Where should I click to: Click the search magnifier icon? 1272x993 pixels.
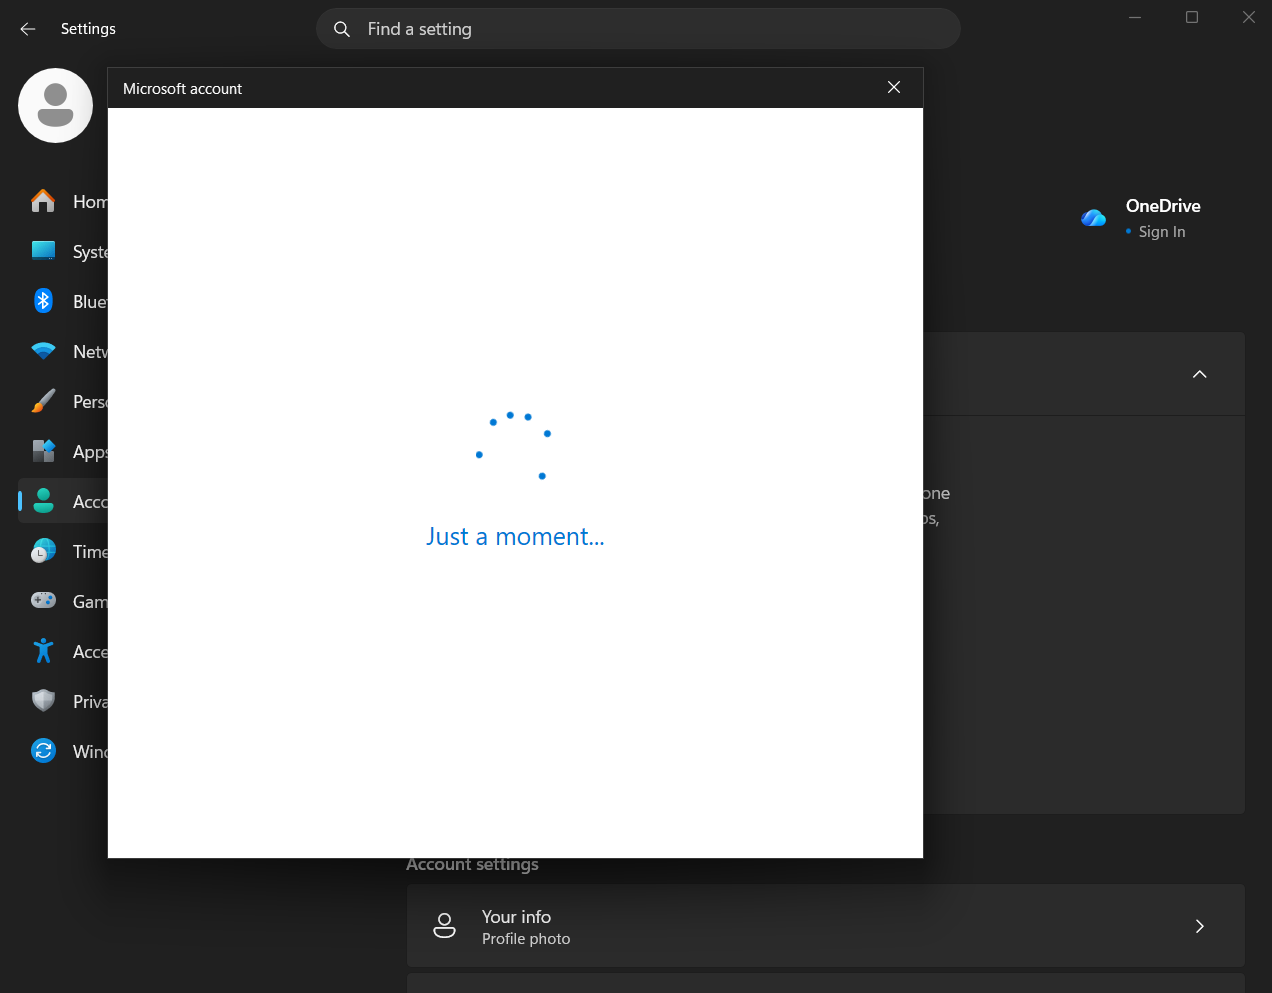(x=342, y=29)
